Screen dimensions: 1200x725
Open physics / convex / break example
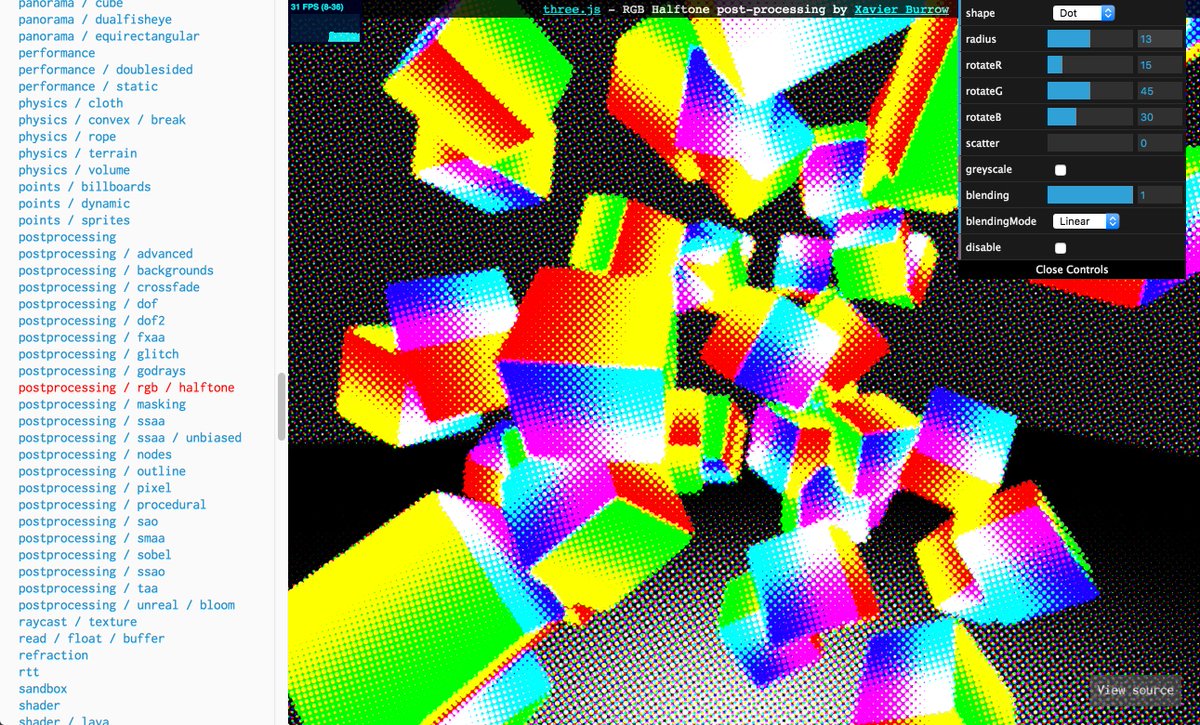click(x=102, y=120)
